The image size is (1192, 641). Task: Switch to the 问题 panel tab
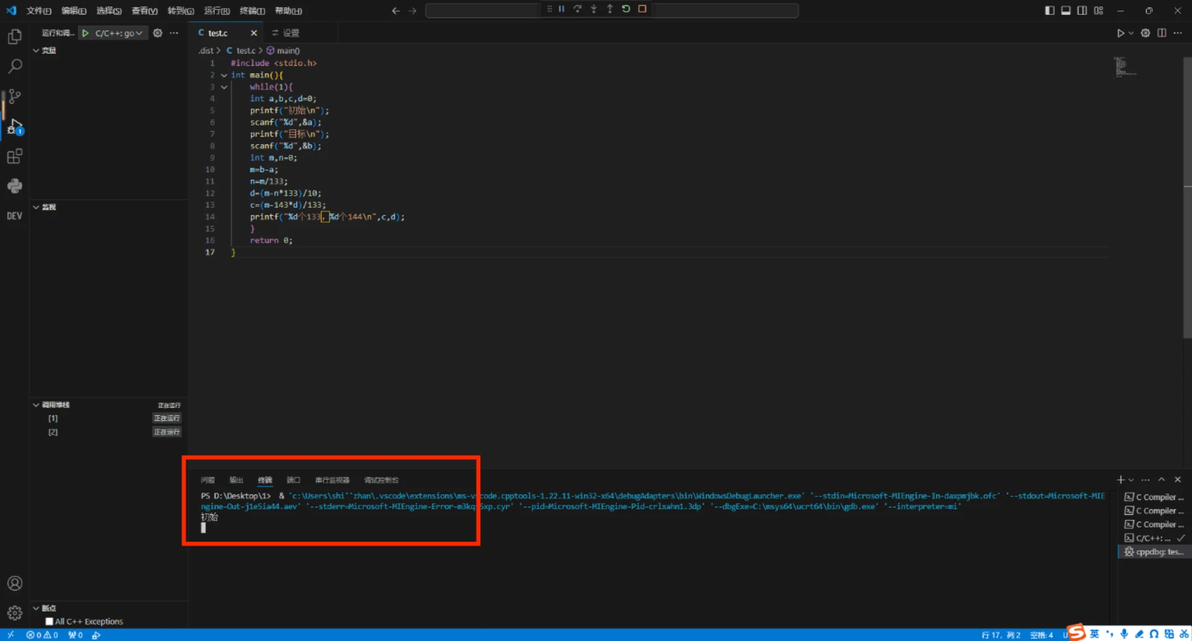tap(208, 480)
